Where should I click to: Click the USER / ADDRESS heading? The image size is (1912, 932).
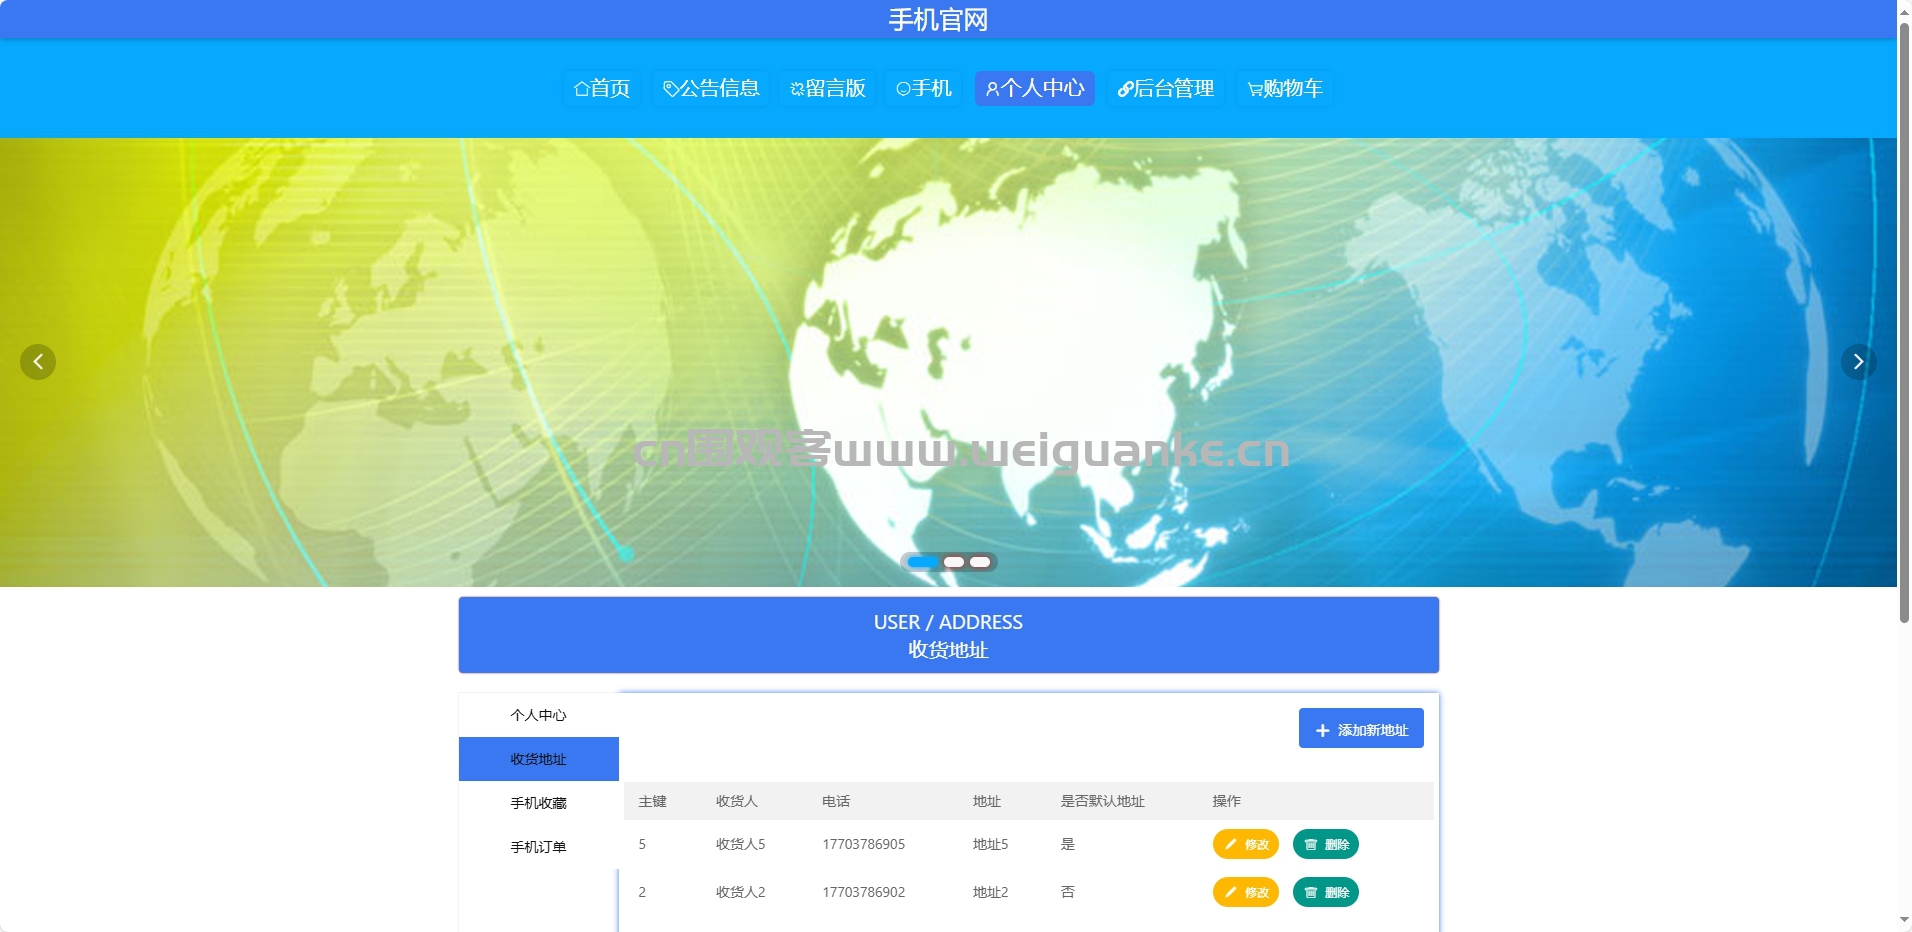click(x=948, y=622)
